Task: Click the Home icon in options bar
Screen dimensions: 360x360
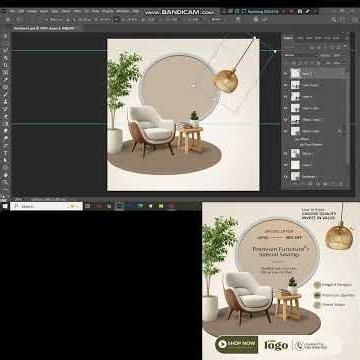Action: pyautogui.click(x=8, y=19)
